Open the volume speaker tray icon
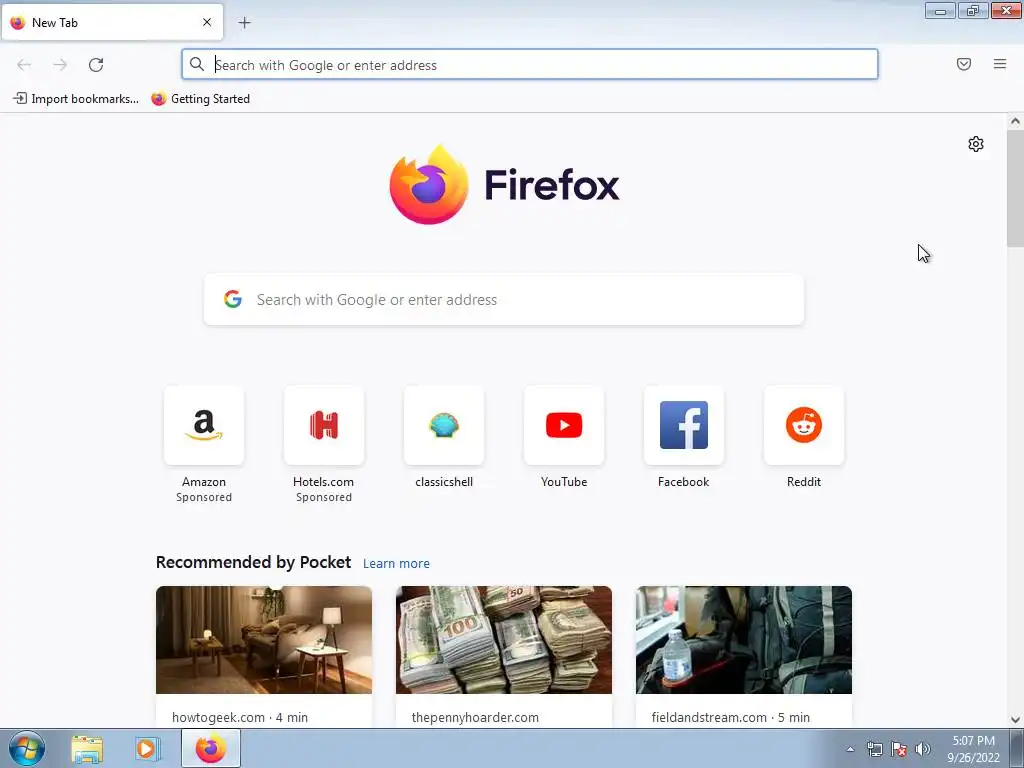 point(923,749)
